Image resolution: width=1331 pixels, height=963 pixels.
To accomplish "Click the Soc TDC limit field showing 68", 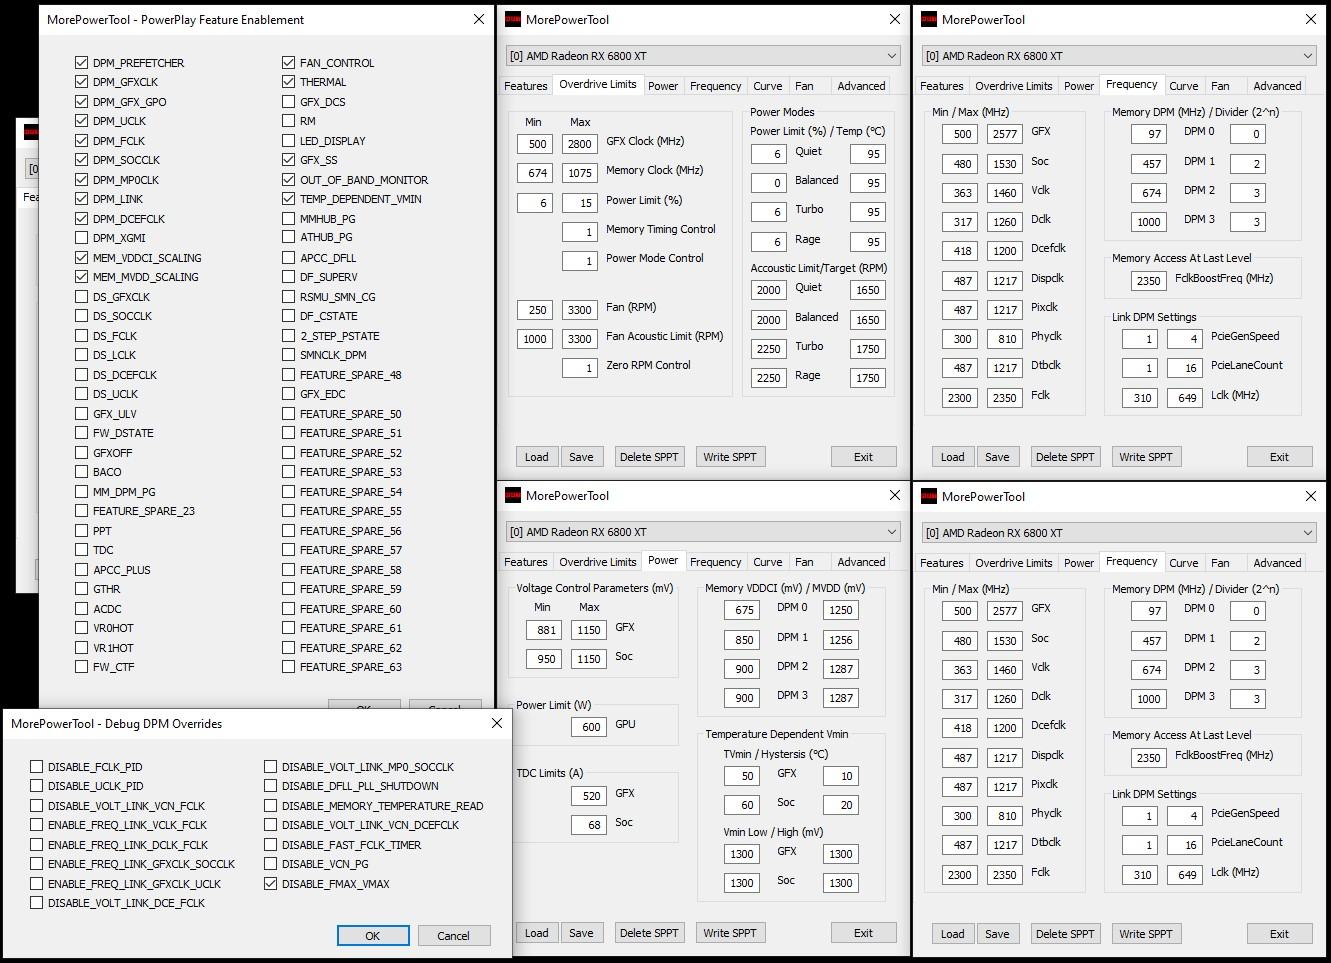I will (x=589, y=825).
